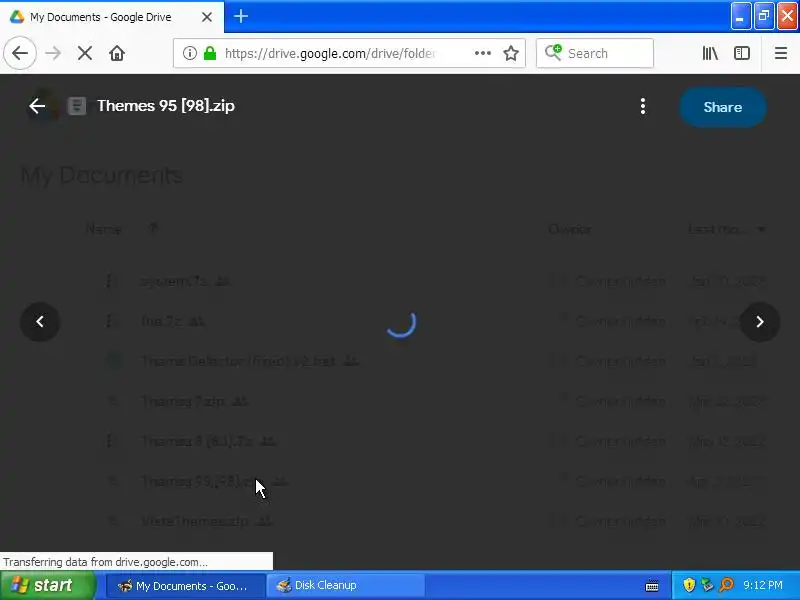Open the Firefox home page
This screenshot has width=800, height=600.
coord(117,53)
